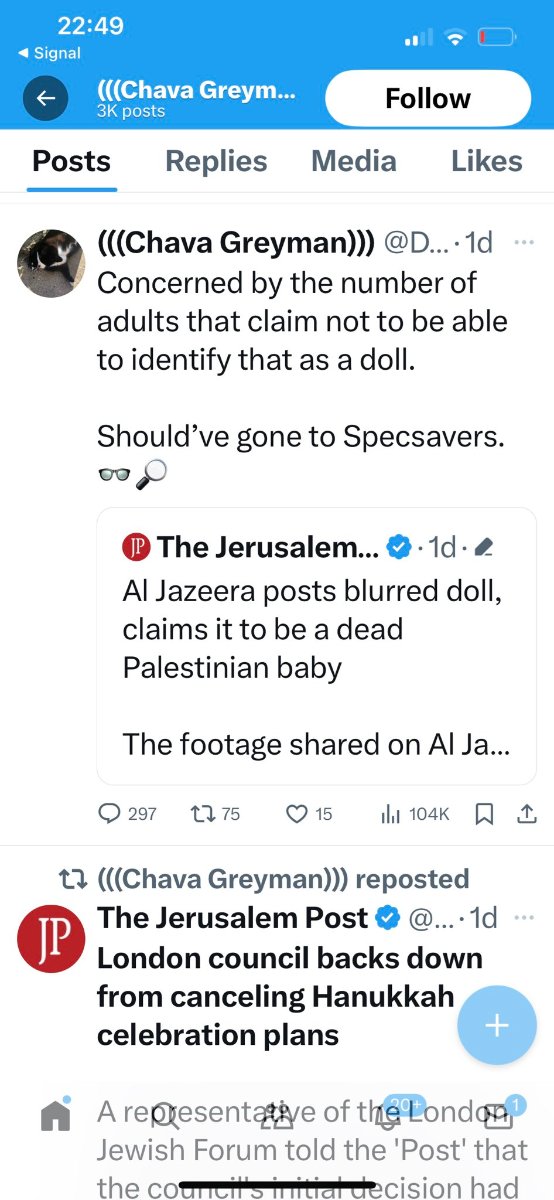This screenshot has height=1200, width=554.
Task: Switch to the Media tab
Action: 353,161
